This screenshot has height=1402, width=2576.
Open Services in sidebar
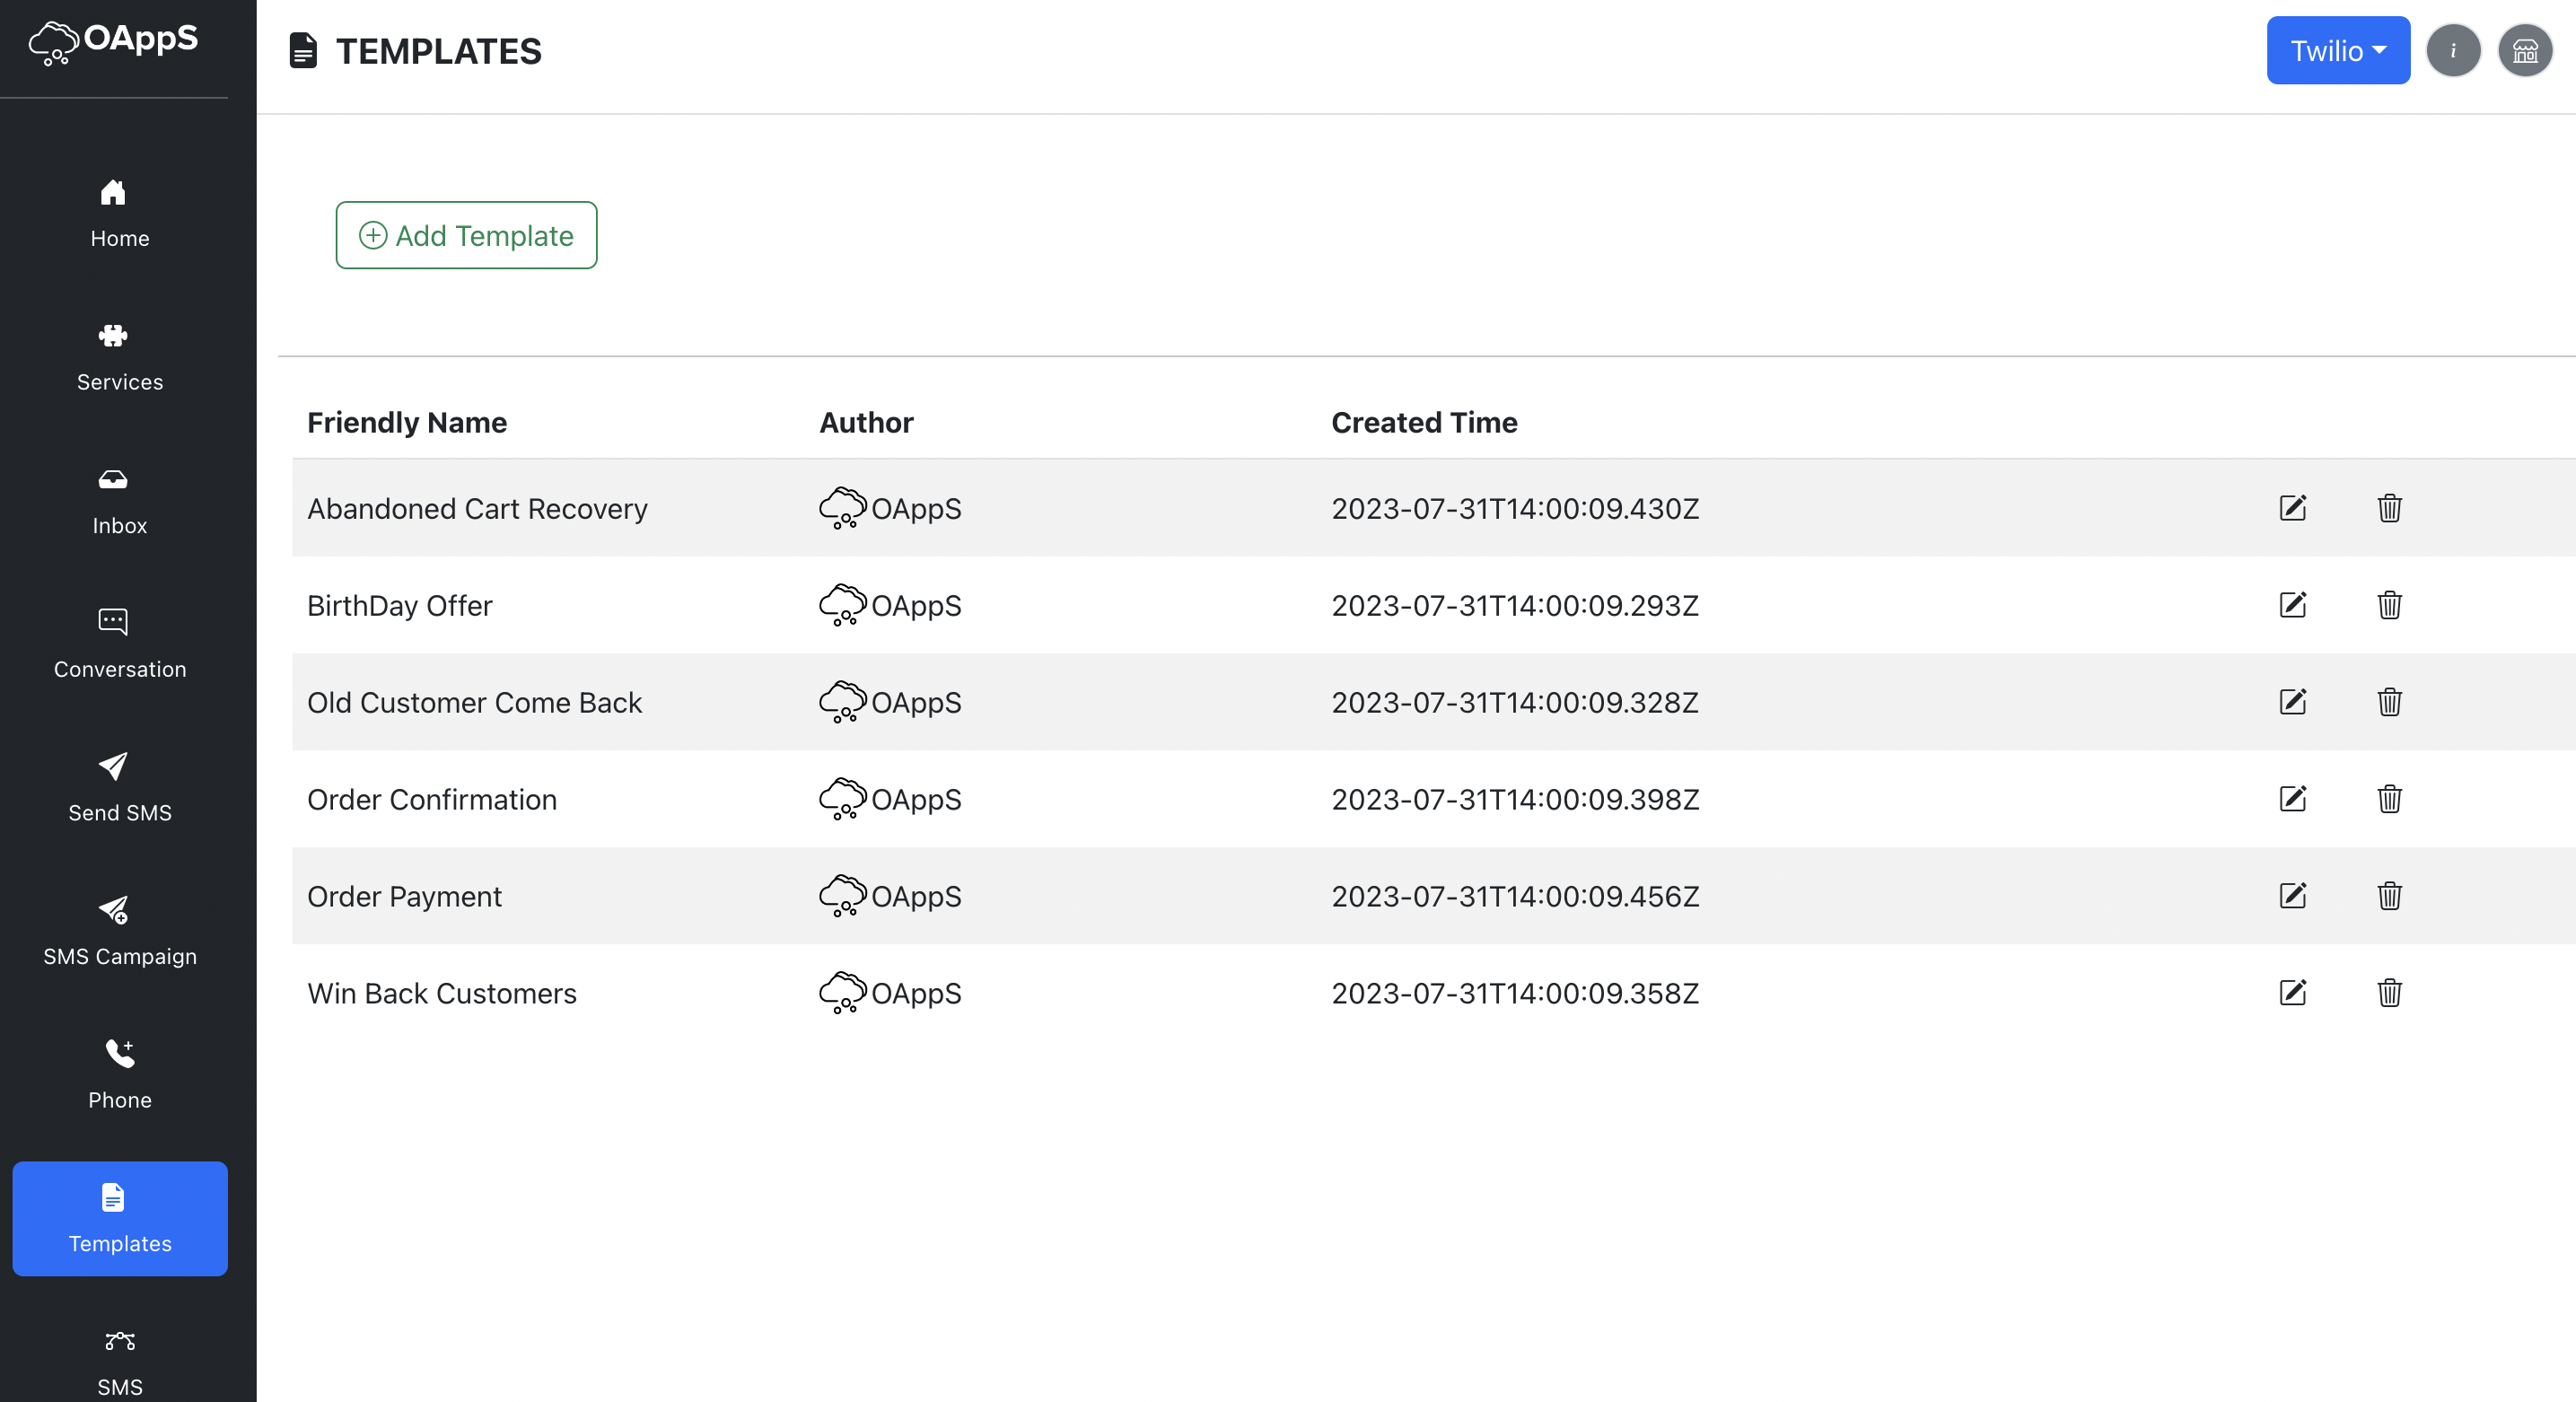[120, 357]
